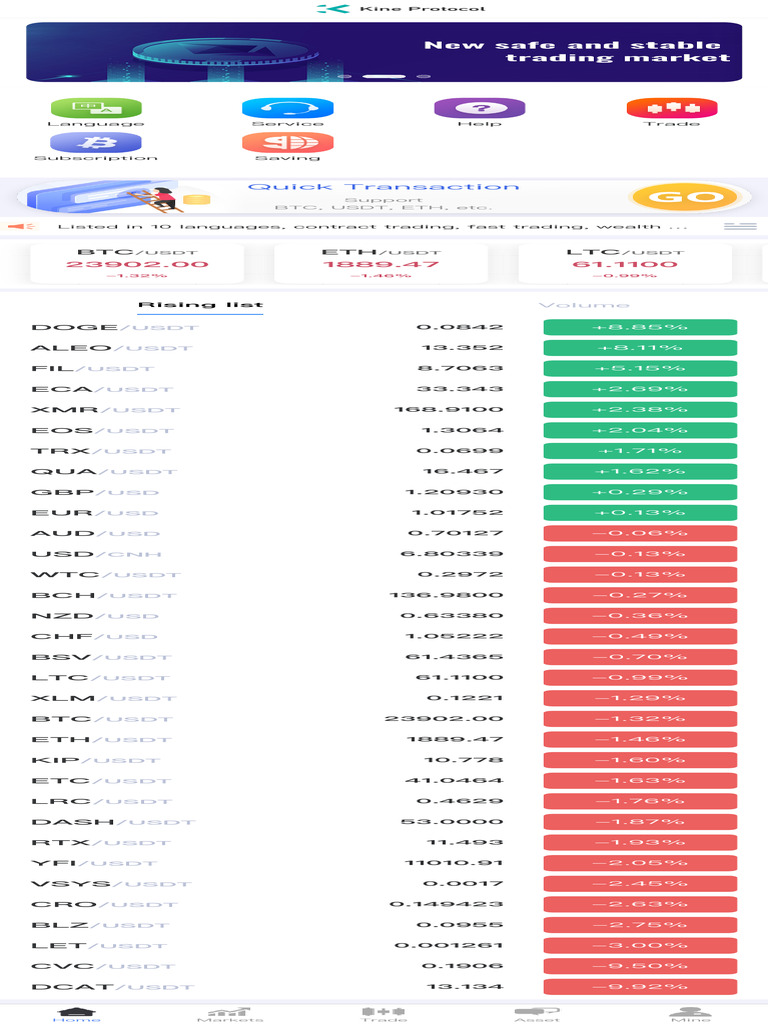This screenshot has width=768, height=1024.
Task: Select the RTX/USDT row
Action: 384,842
